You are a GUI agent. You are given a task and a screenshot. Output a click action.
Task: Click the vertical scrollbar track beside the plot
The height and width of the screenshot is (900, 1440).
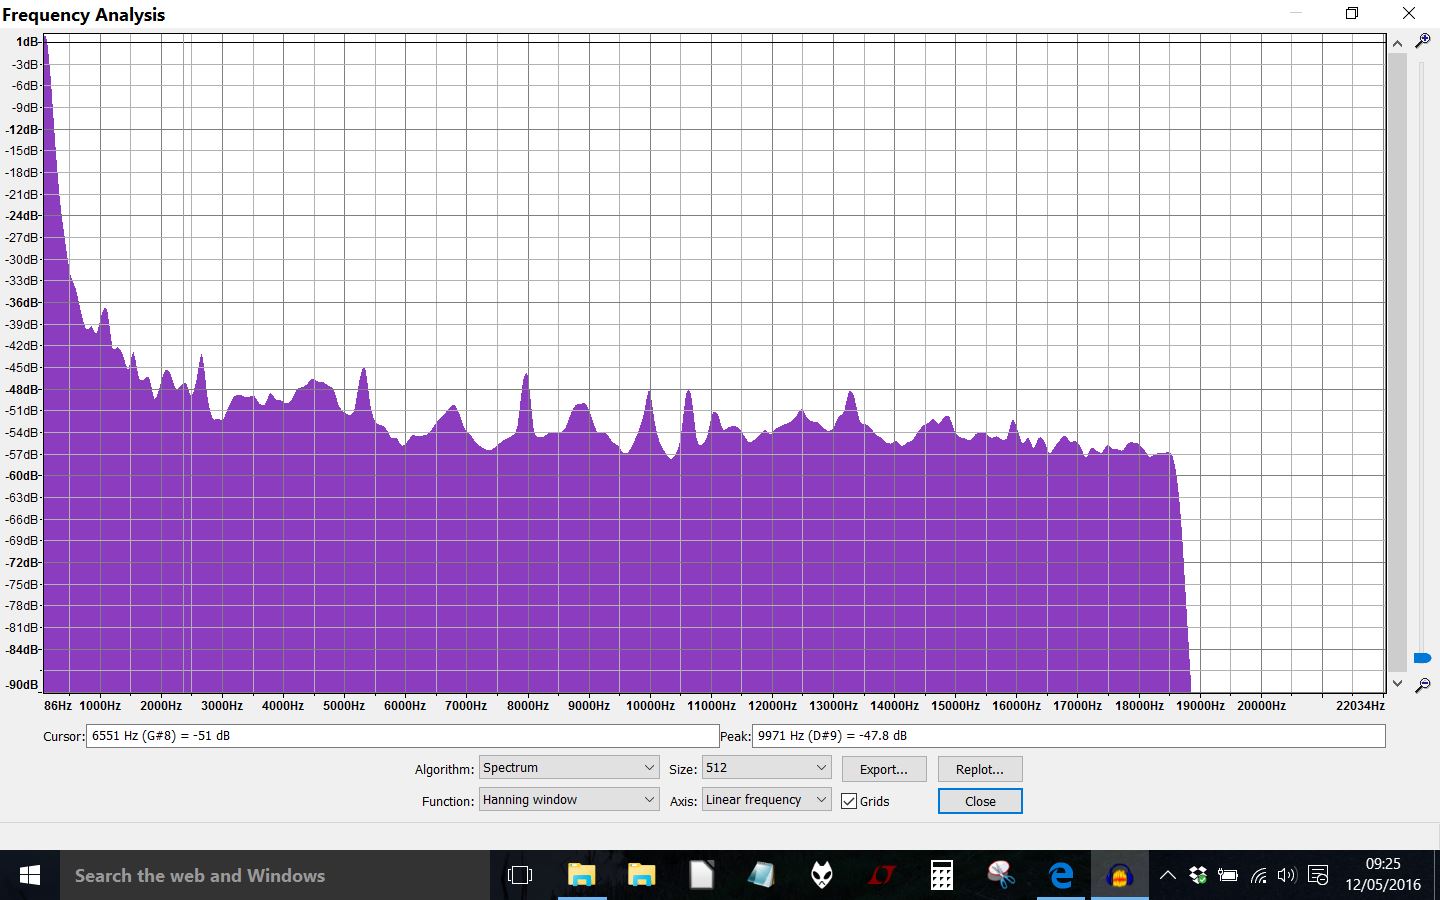pos(1397,363)
